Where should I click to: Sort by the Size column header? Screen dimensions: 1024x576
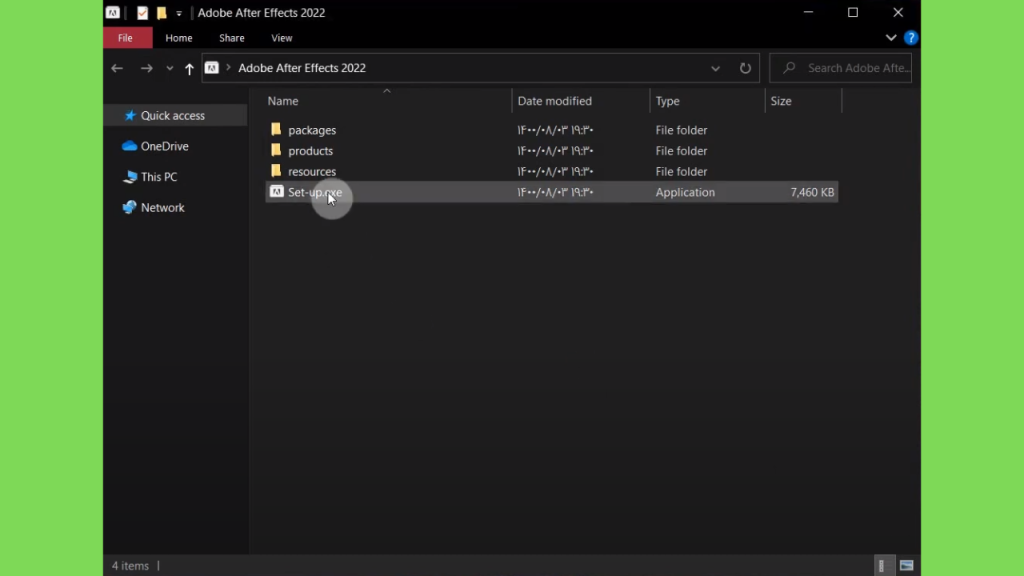click(780, 101)
